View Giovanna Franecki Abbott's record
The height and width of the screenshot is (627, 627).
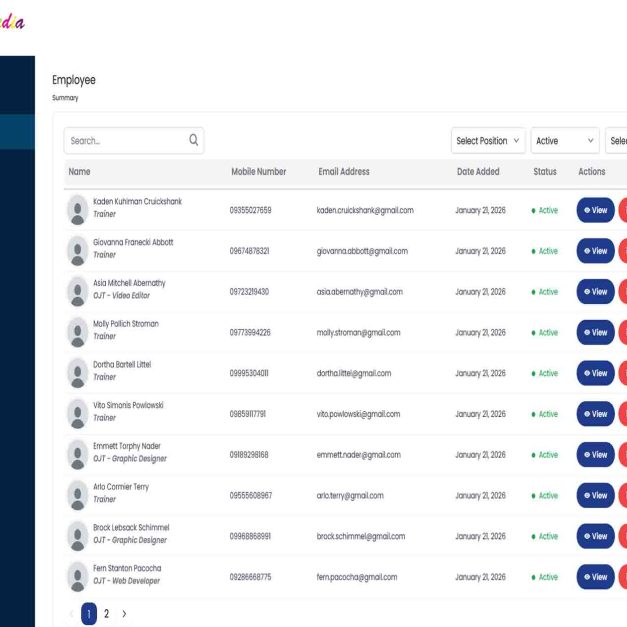click(595, 251)
